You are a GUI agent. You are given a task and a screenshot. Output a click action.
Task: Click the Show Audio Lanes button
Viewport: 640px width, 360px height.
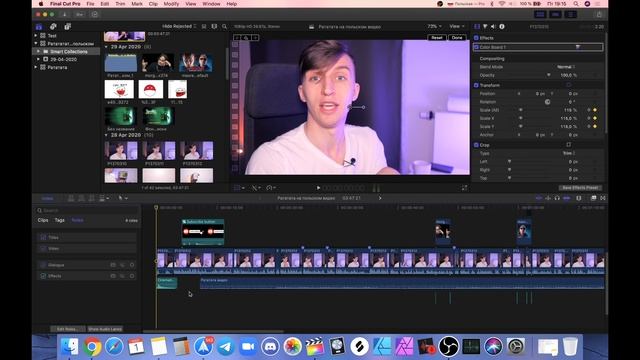(x=105, y=329)
